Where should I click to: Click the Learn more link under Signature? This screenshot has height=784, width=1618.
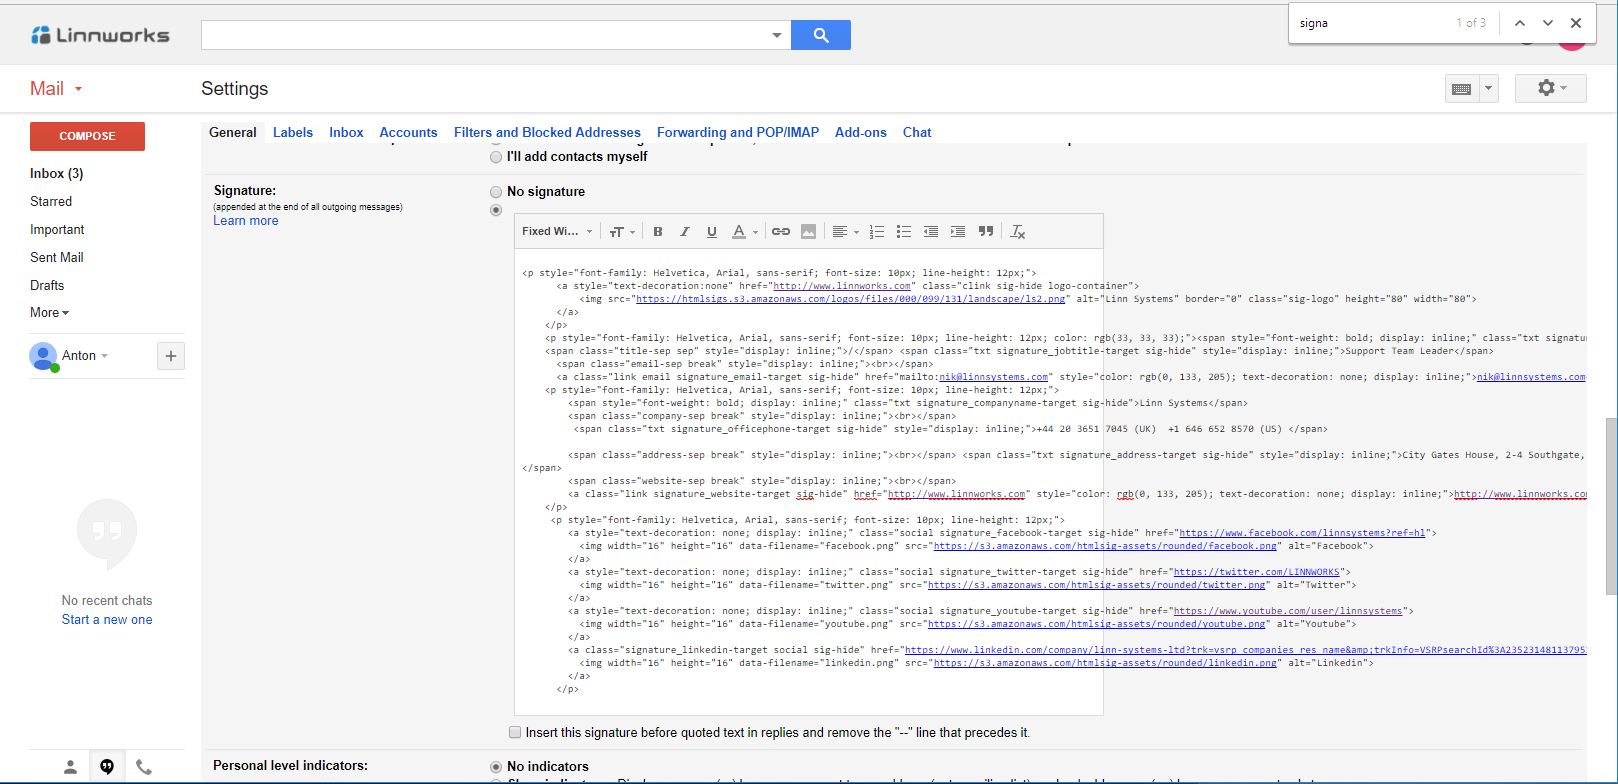[x=245, y=221]
